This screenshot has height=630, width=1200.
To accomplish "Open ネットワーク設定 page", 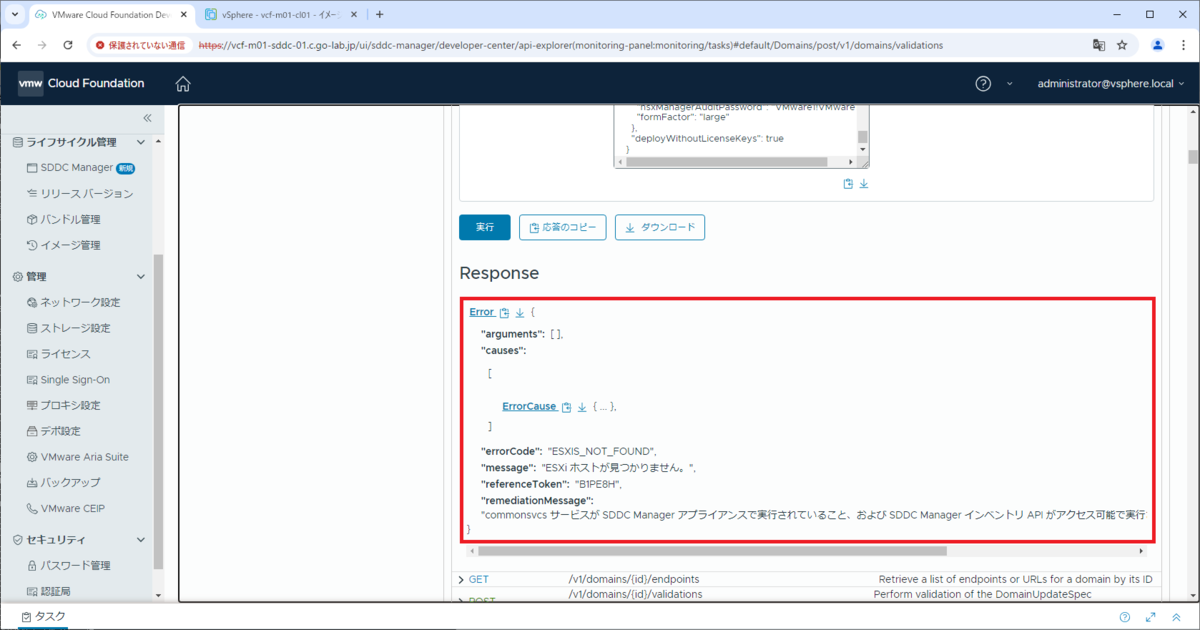I will (73, 303).
